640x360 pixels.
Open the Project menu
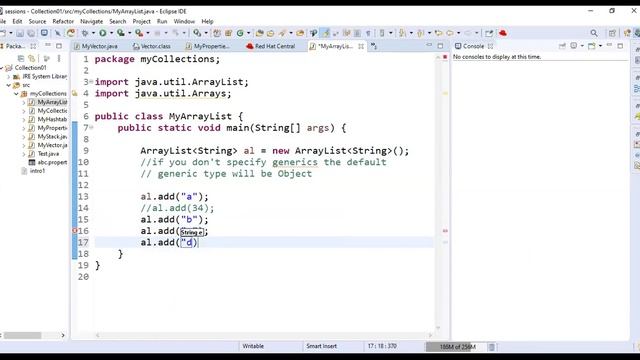142,21
